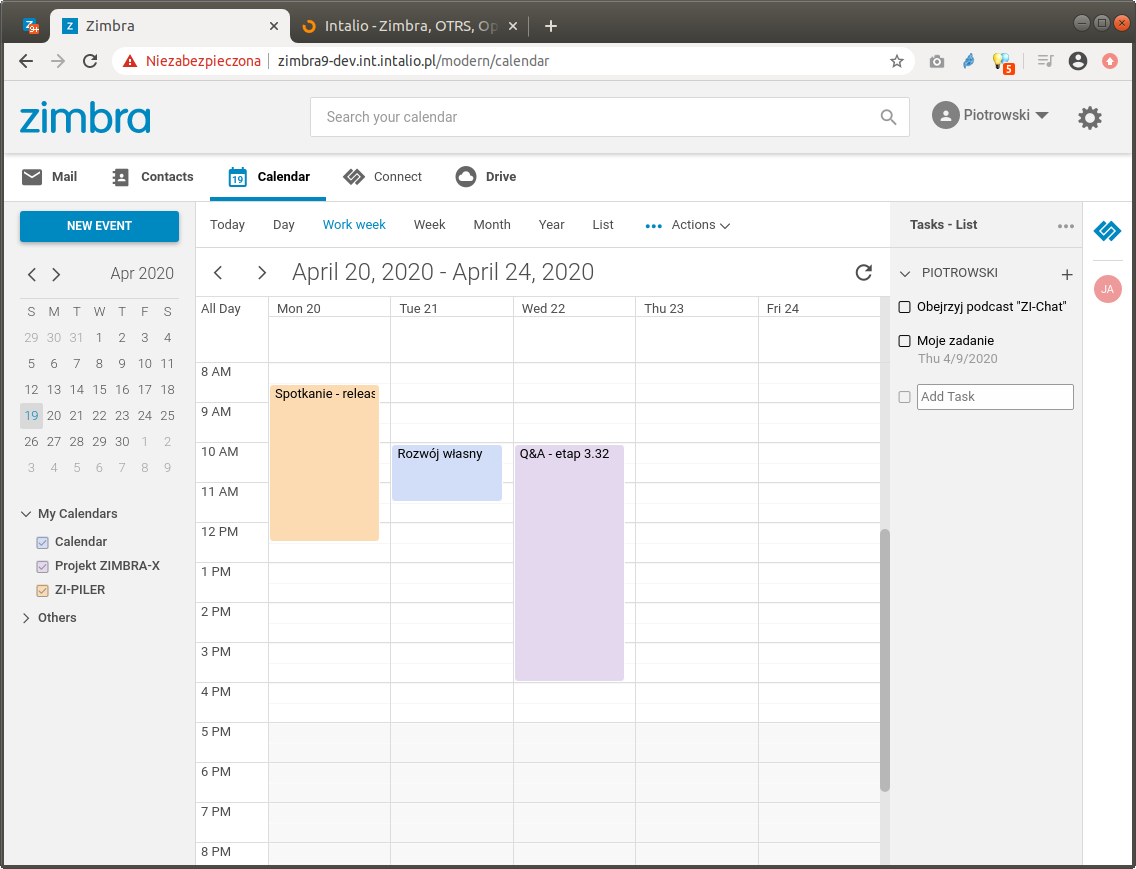
Task: Go to next work week
Action: 262,273
